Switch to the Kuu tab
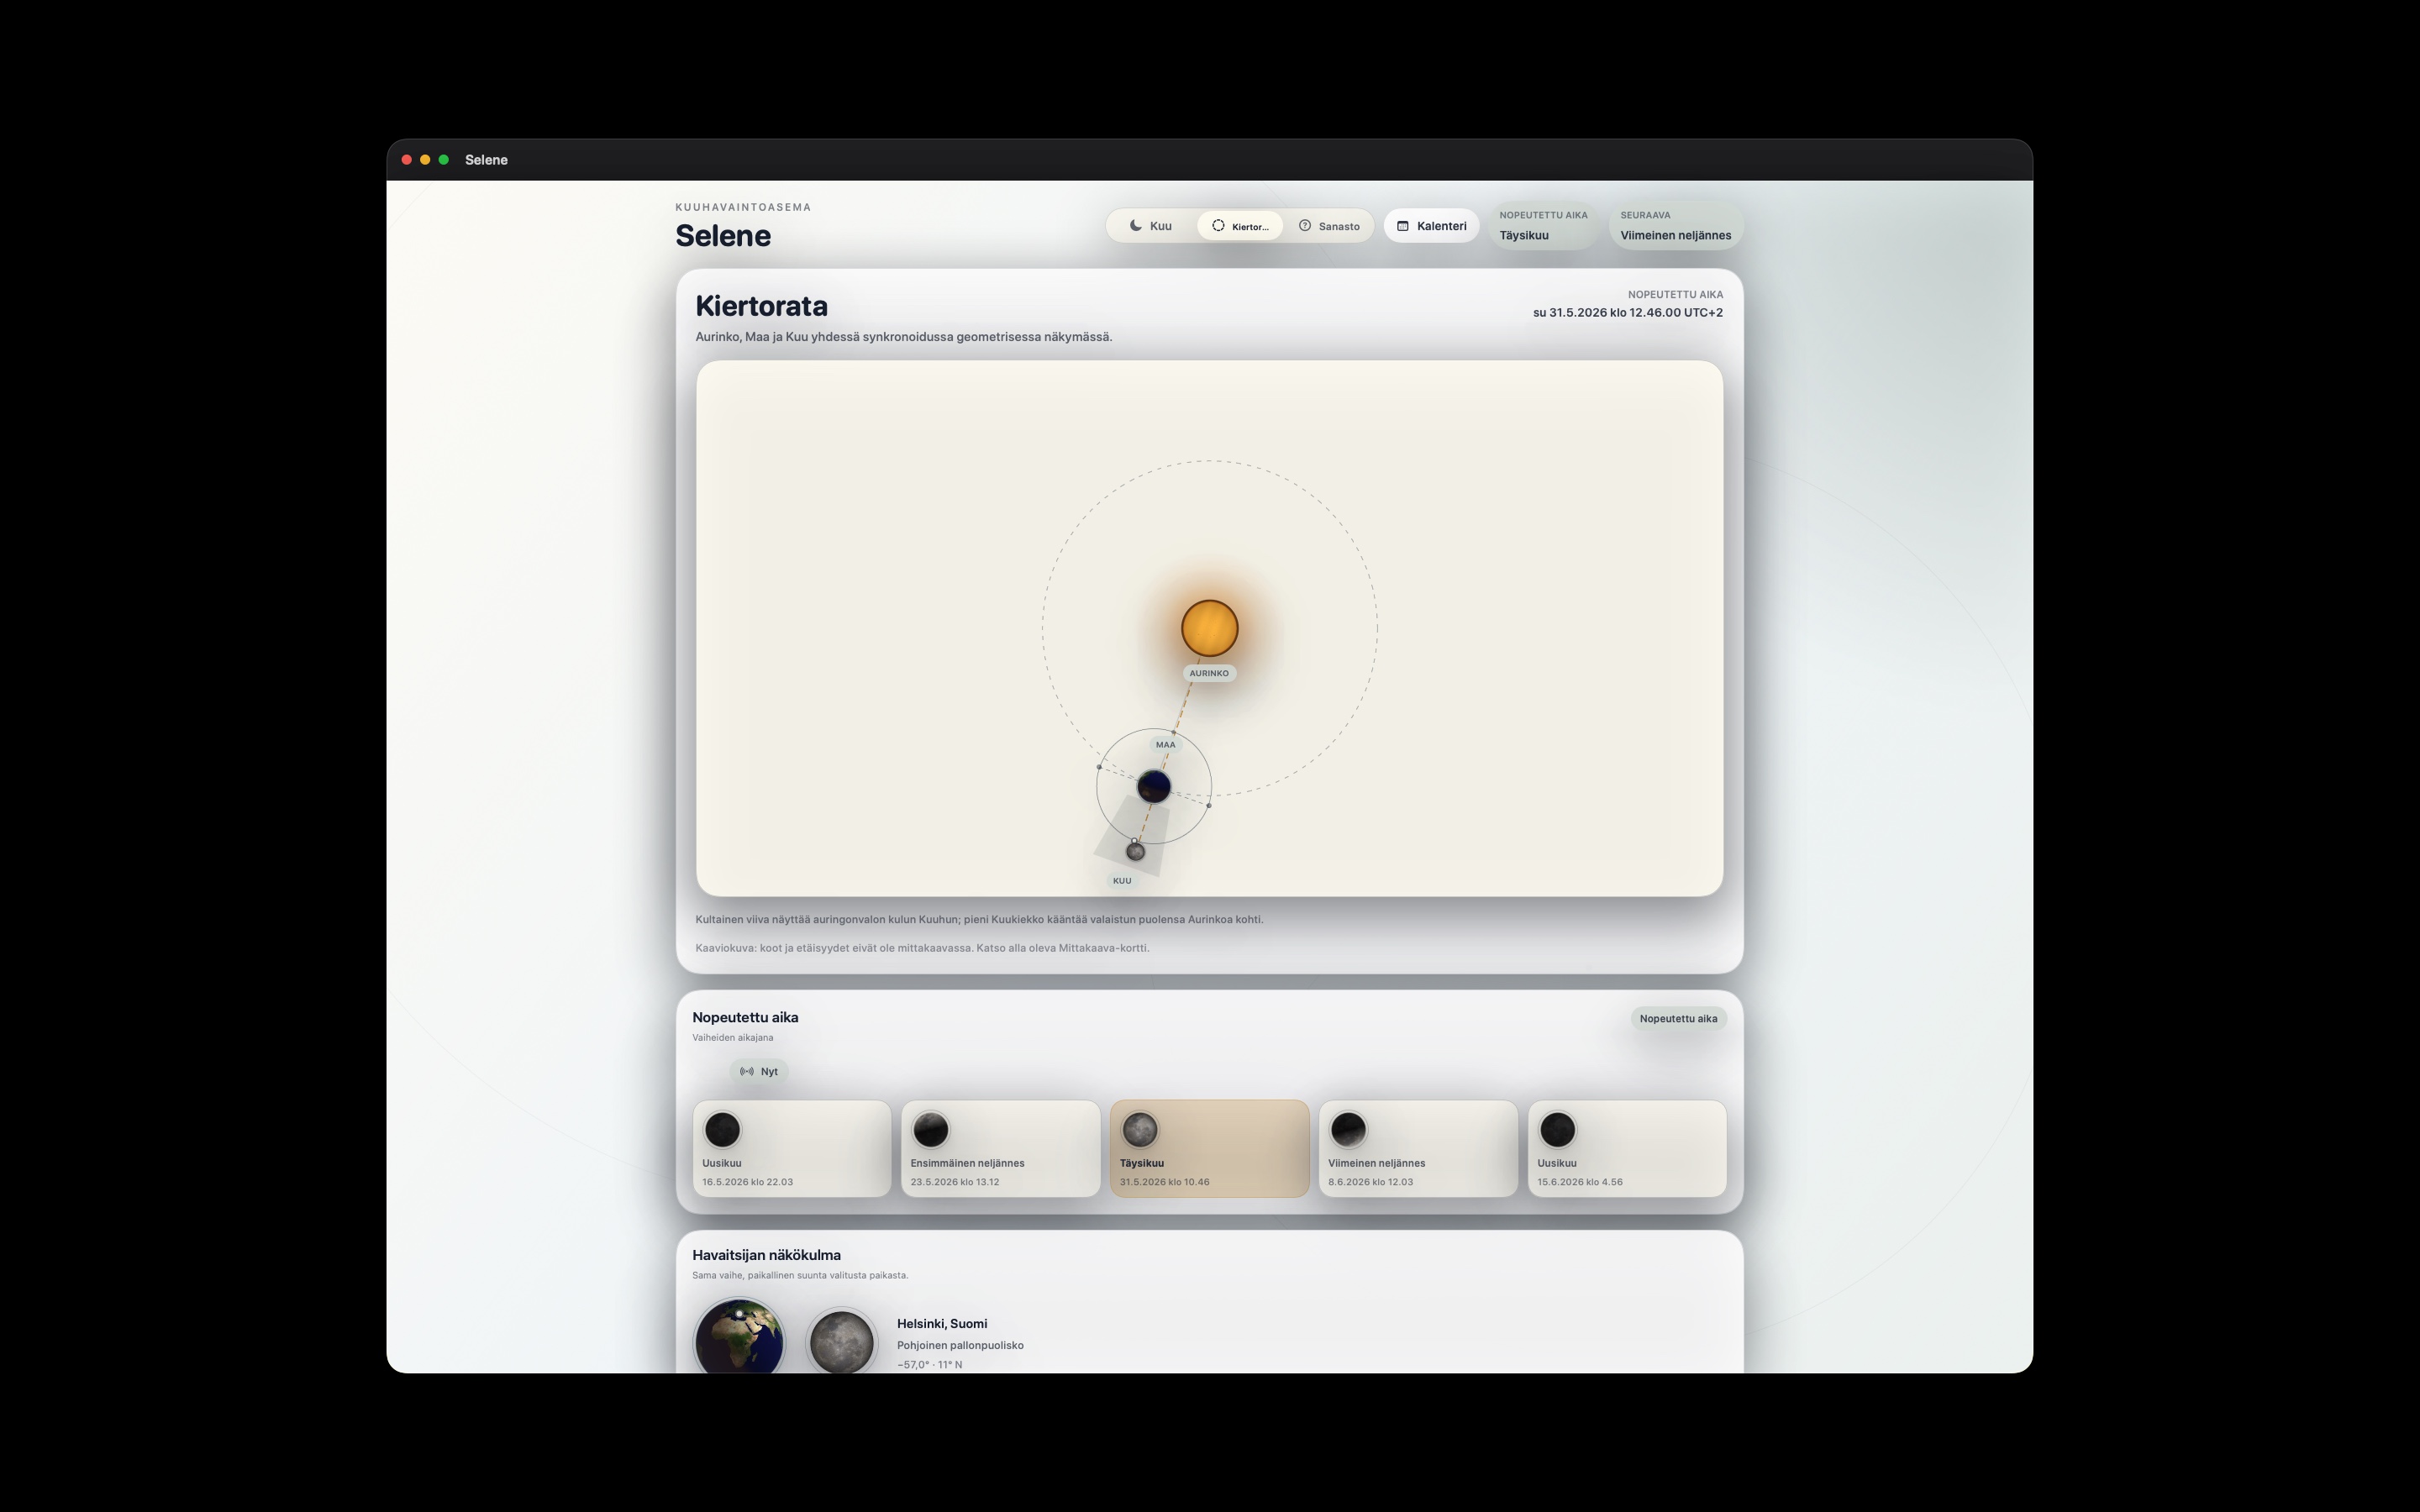 pyautogui.click(x=1151, y=226)
